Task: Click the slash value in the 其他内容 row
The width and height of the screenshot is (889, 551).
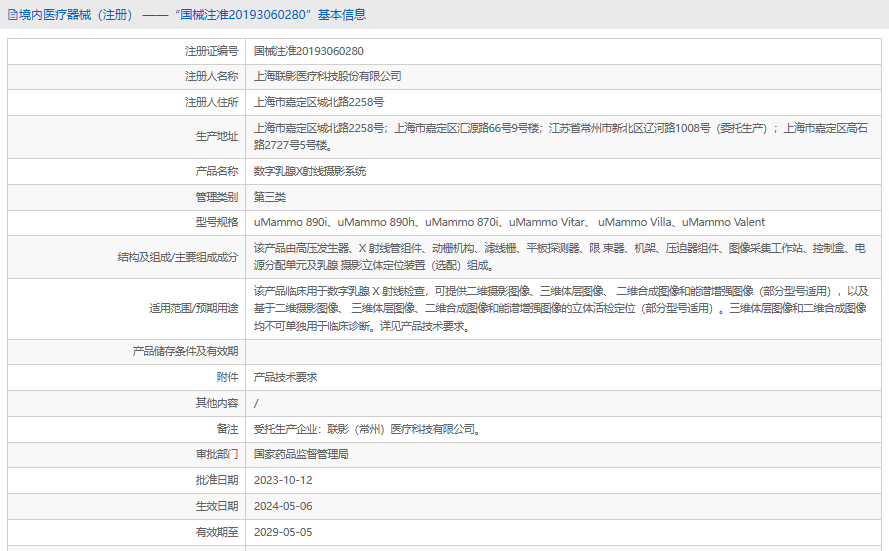Action: pos(256,404)
